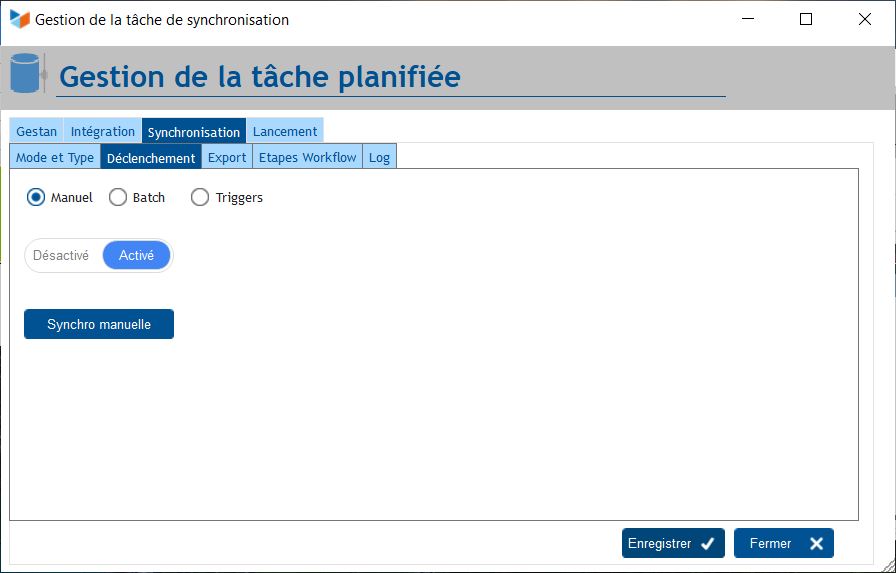View the Log sub-tab

[379, 157]
